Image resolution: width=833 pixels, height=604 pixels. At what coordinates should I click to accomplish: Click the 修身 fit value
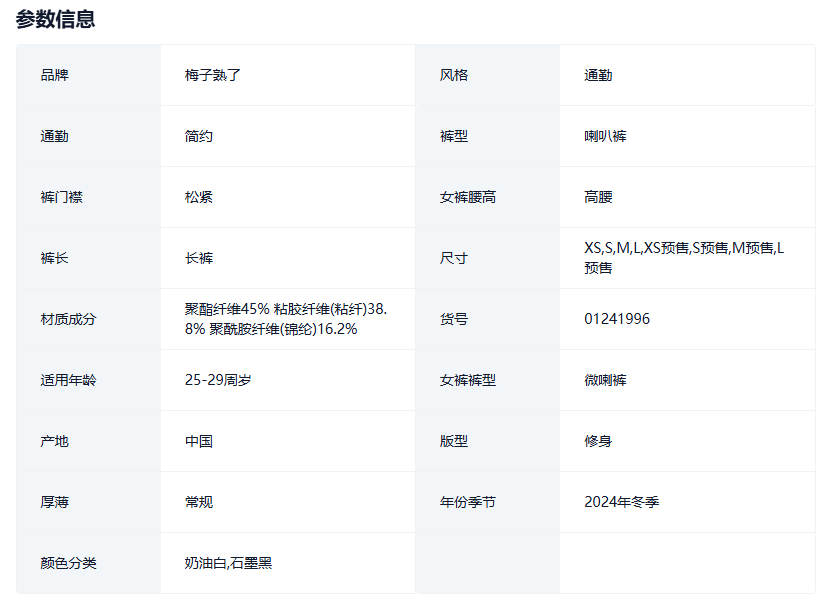click(598, 441)
